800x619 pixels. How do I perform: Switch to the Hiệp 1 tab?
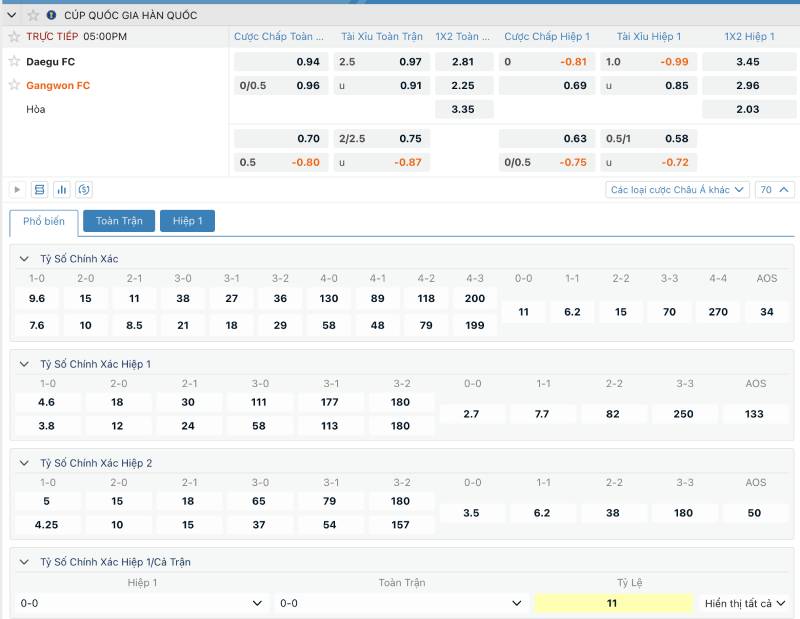[x=187, y=220]
